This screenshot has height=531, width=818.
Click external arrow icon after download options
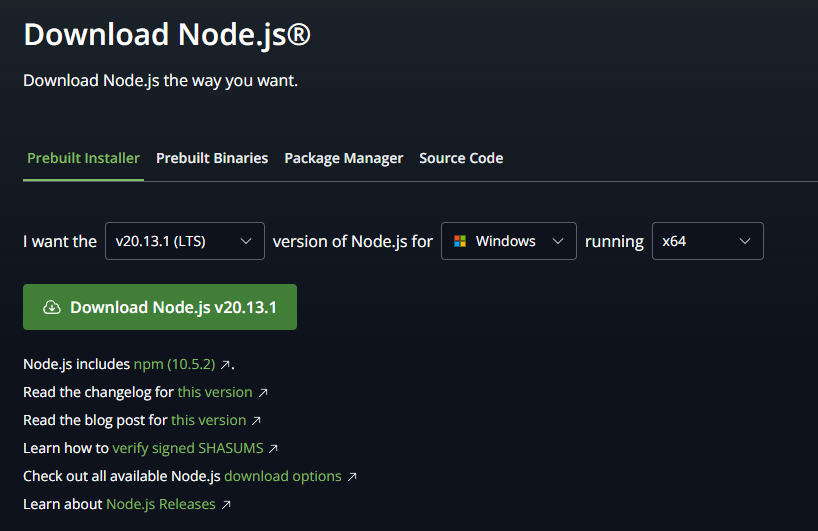click(x=352, y=477)
